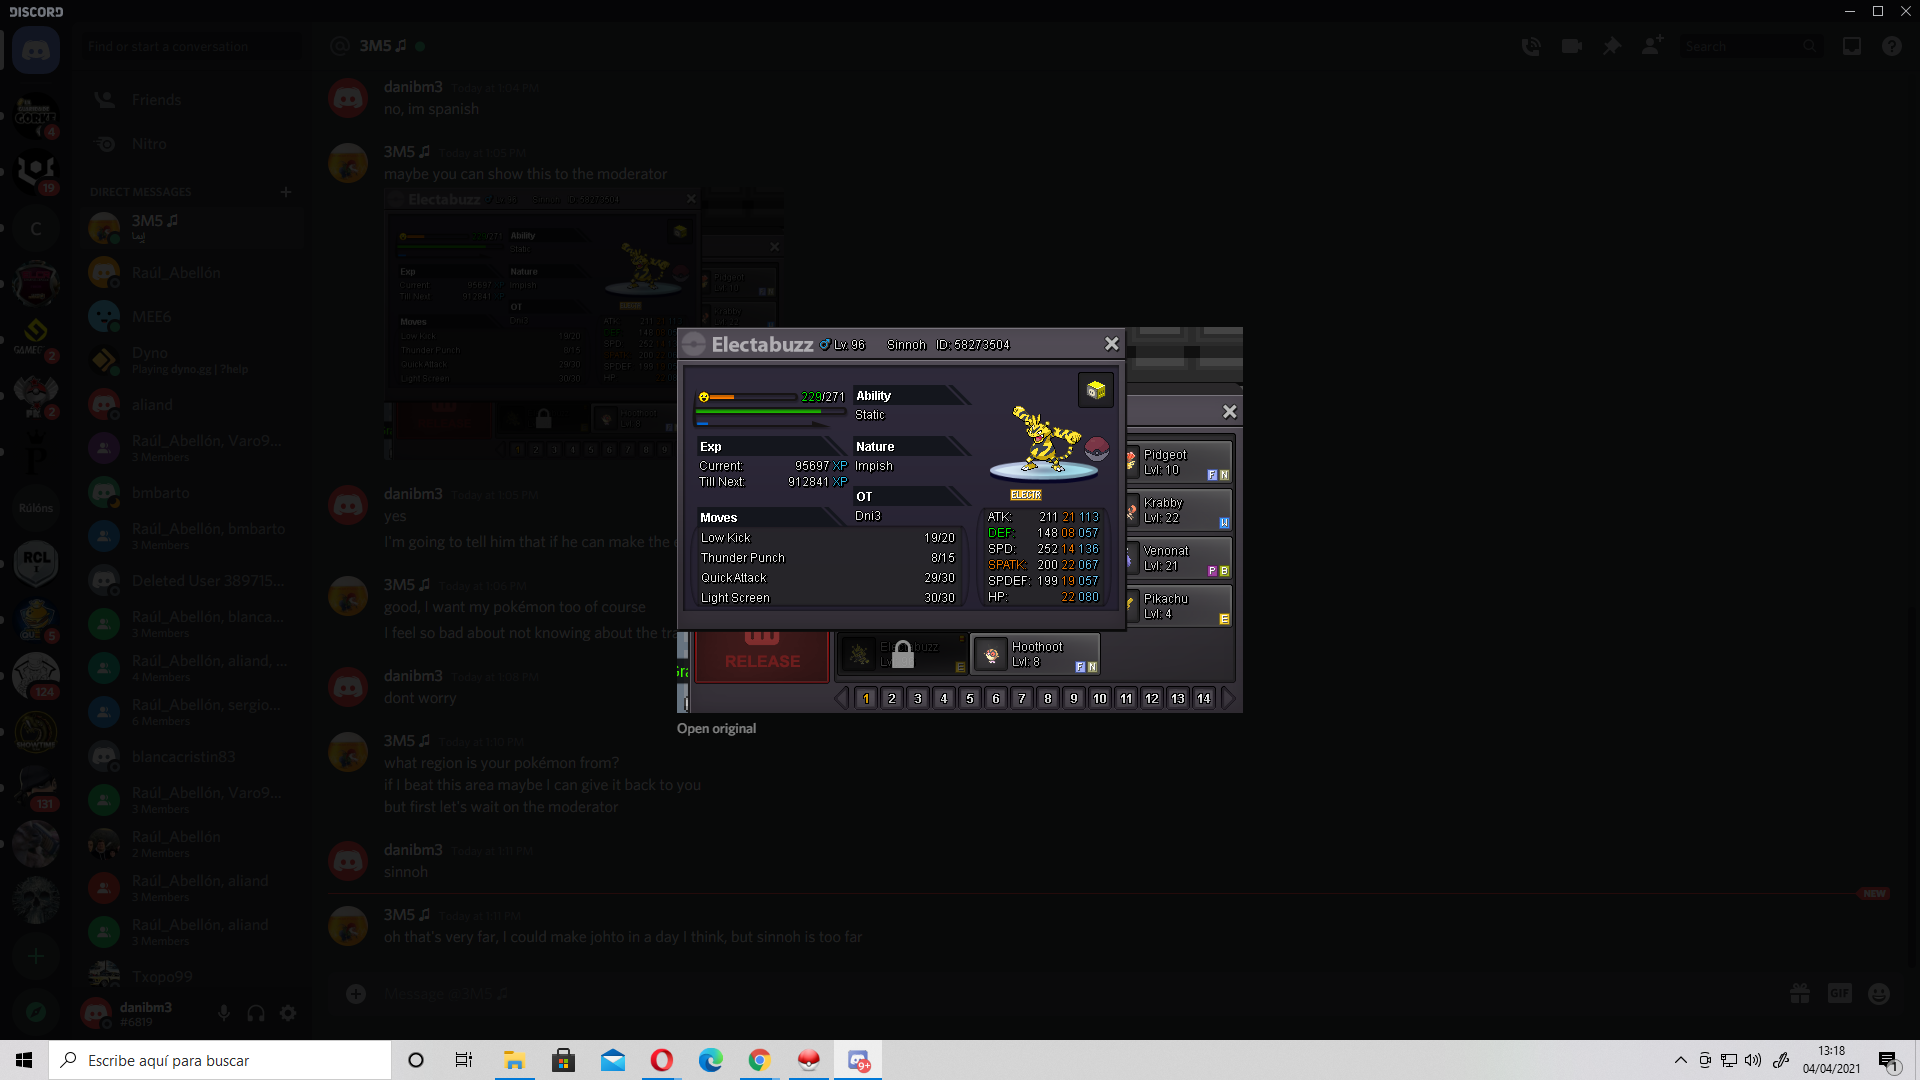Toggle microphone mute in user panel
Screen dimensions: 1920x1080
[x=224, y=1013]
